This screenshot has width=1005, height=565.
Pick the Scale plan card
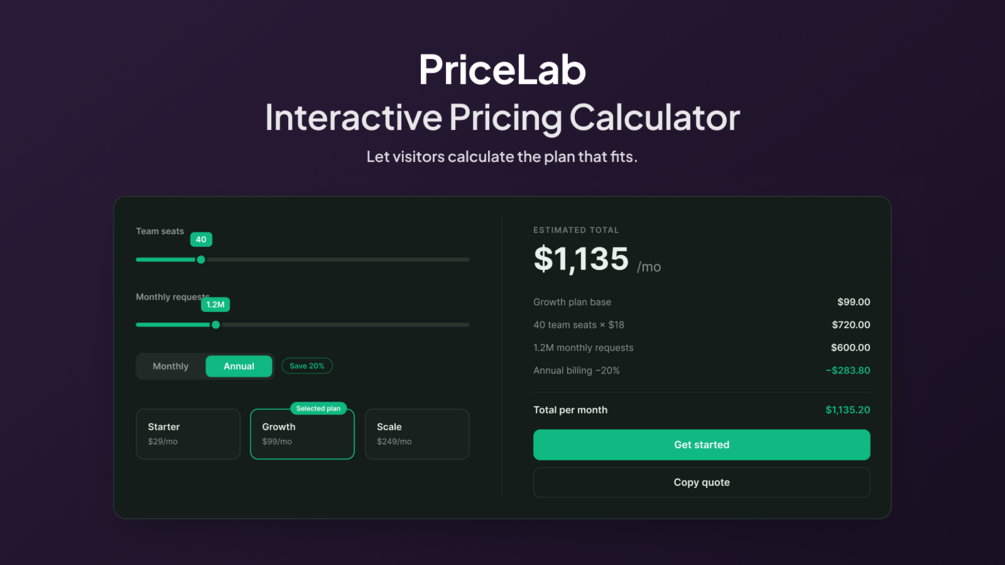pos(417,434)
